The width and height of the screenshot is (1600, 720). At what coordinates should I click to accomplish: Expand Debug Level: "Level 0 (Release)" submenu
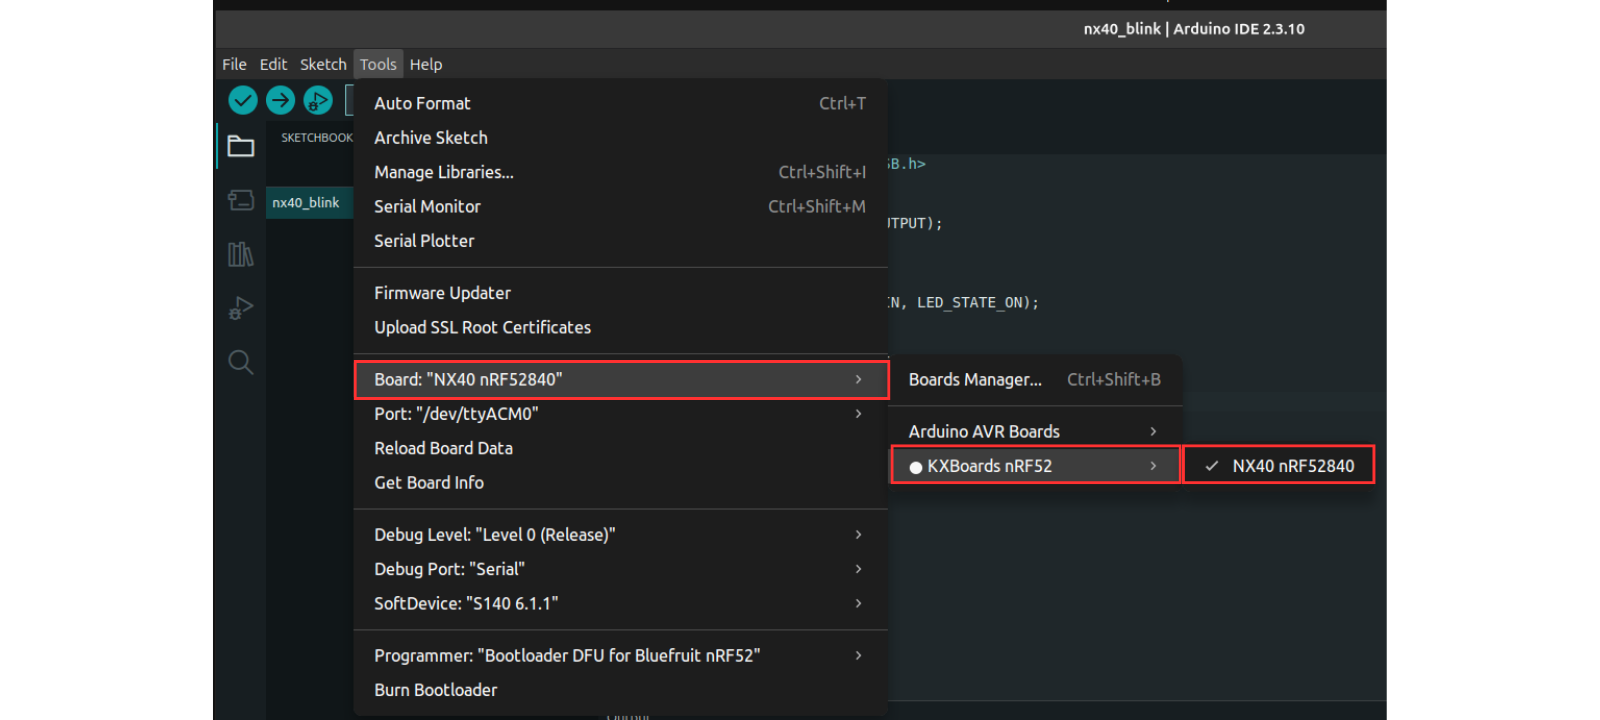click(621, 535)
